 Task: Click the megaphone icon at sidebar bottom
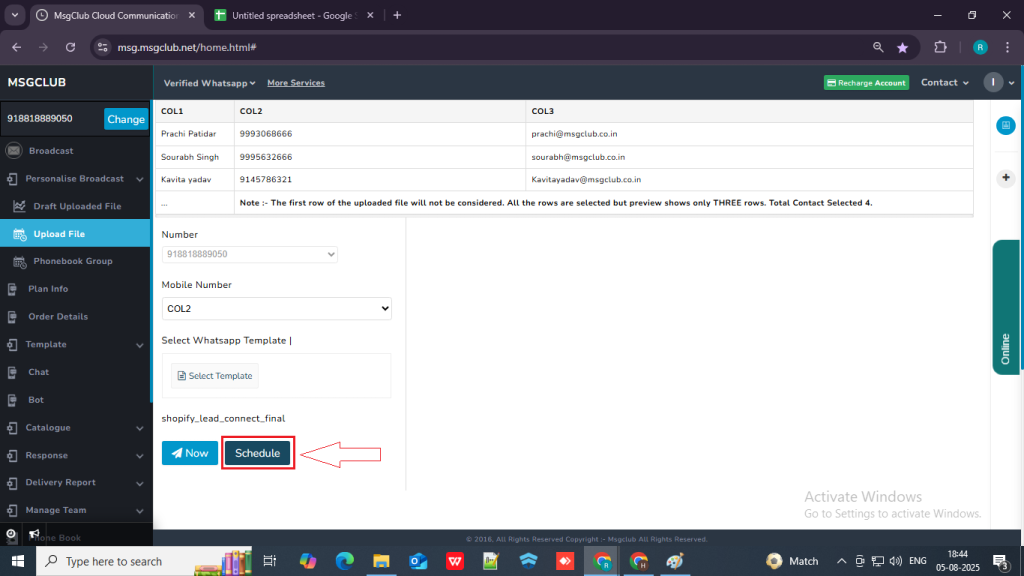(34, 534)
